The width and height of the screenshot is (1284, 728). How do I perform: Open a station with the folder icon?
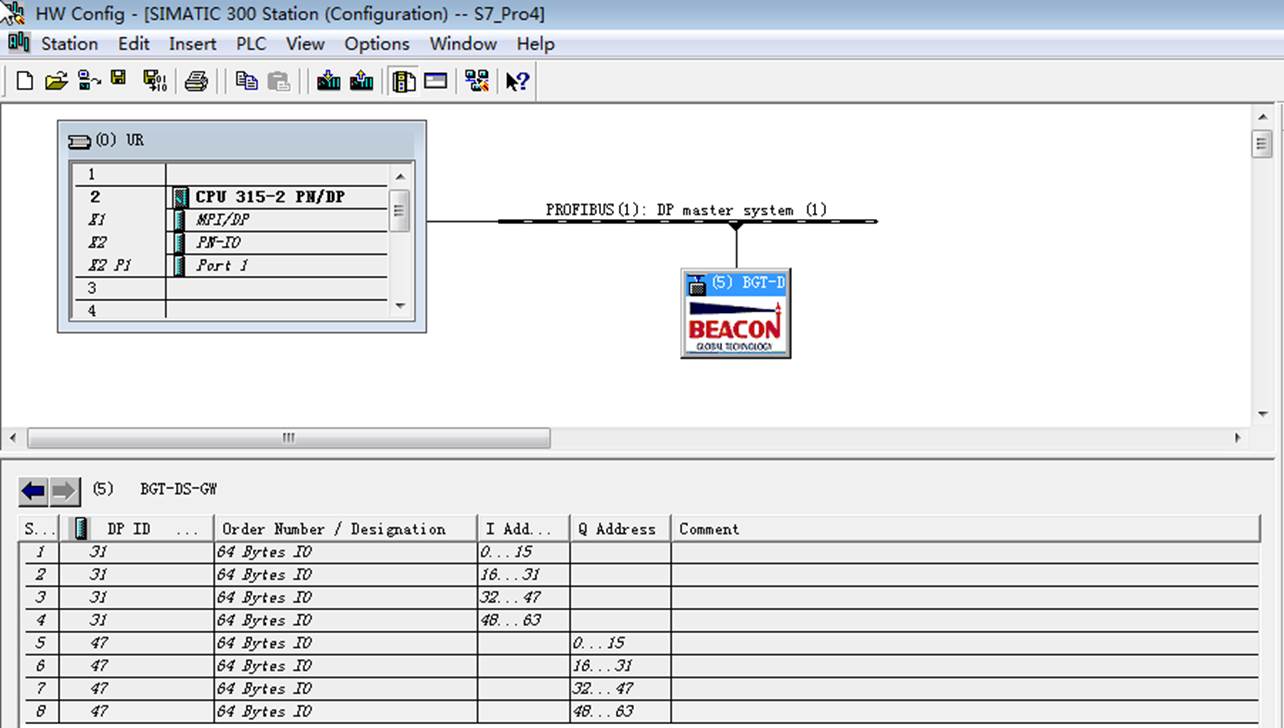tap(56, 82)
